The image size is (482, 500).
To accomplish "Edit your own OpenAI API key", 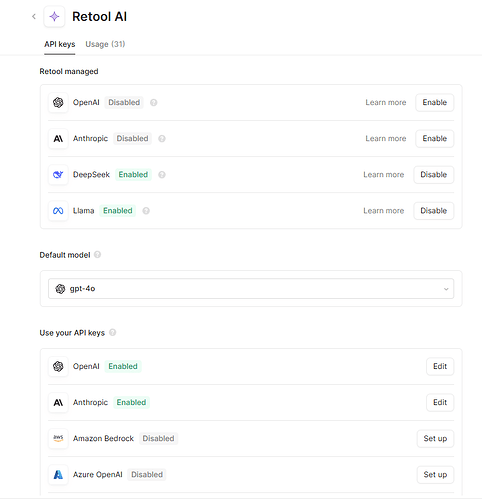I will (x=440, y=366).
